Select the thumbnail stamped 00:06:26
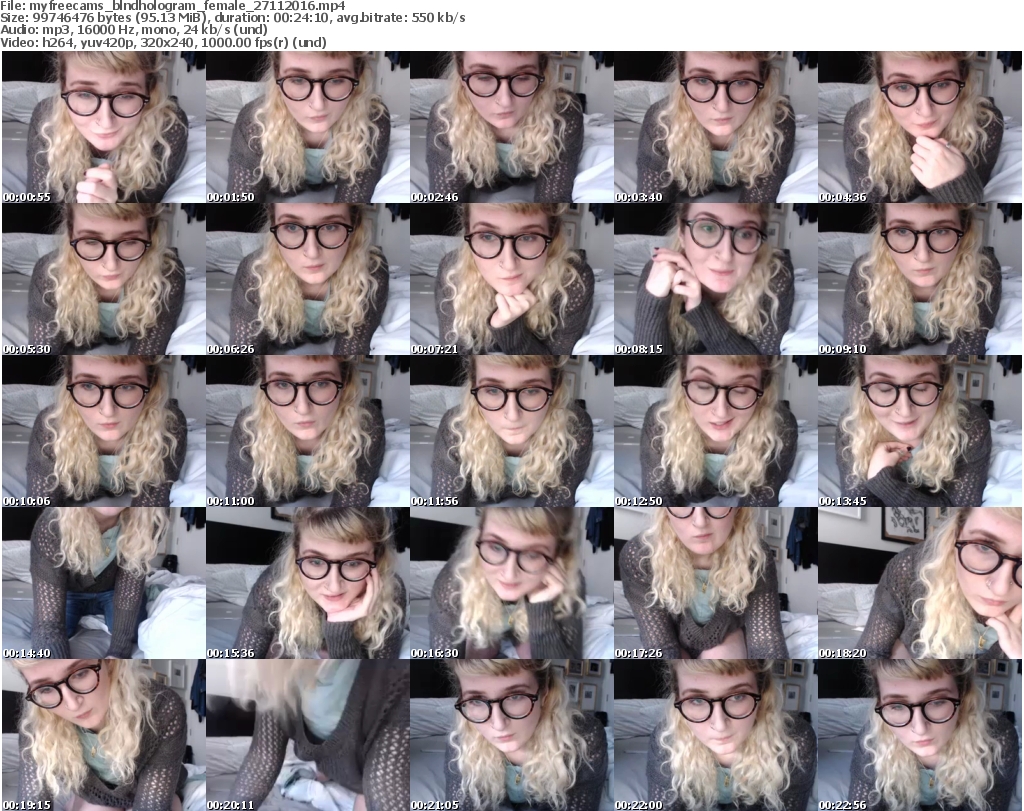 coord(308,279)
